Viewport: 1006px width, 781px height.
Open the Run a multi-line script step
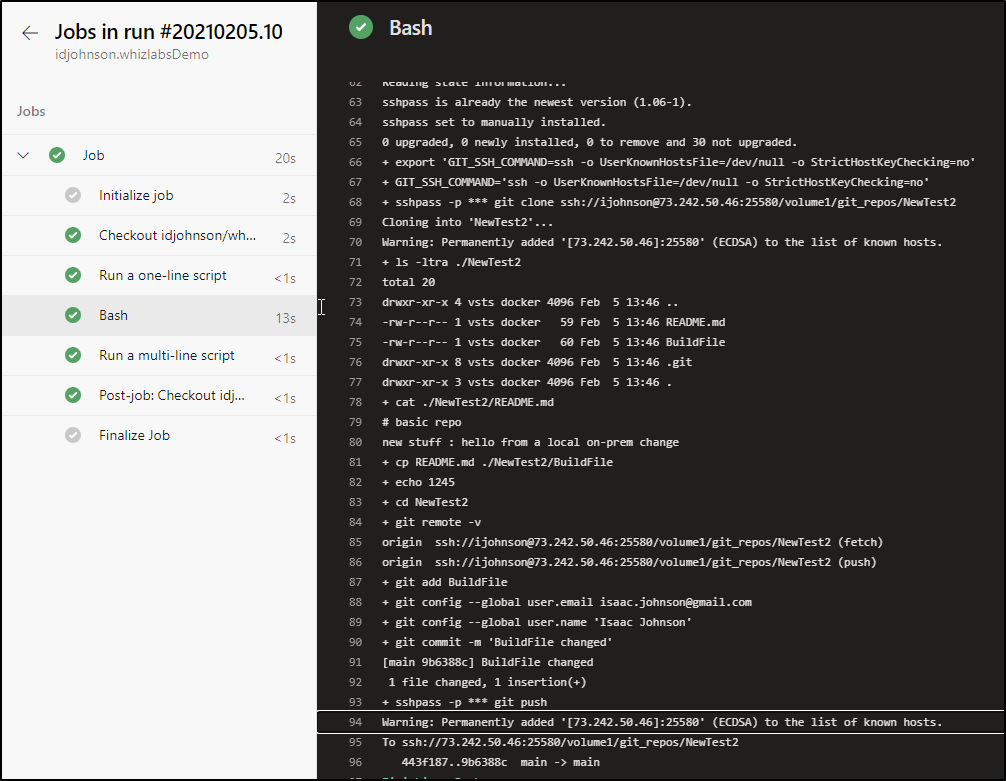tap(166, 354)
